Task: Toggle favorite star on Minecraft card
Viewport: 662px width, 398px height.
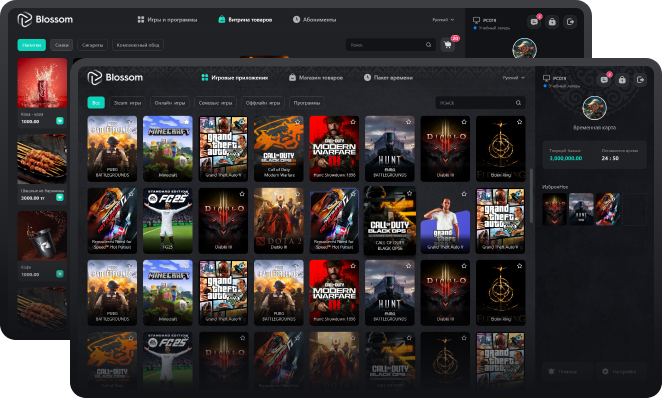Action: click(186, 122)
